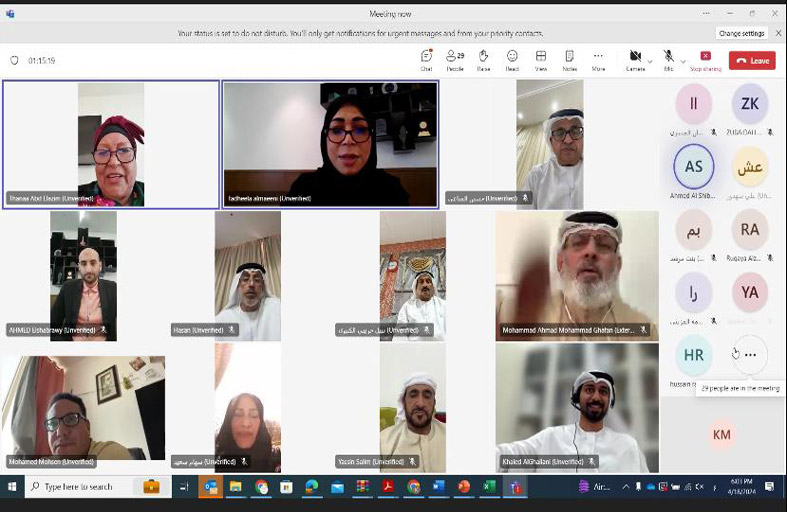This screenshot has height=512, width=787.
Task: Expand the Camera options arrow
Action: tap(649, 61)
